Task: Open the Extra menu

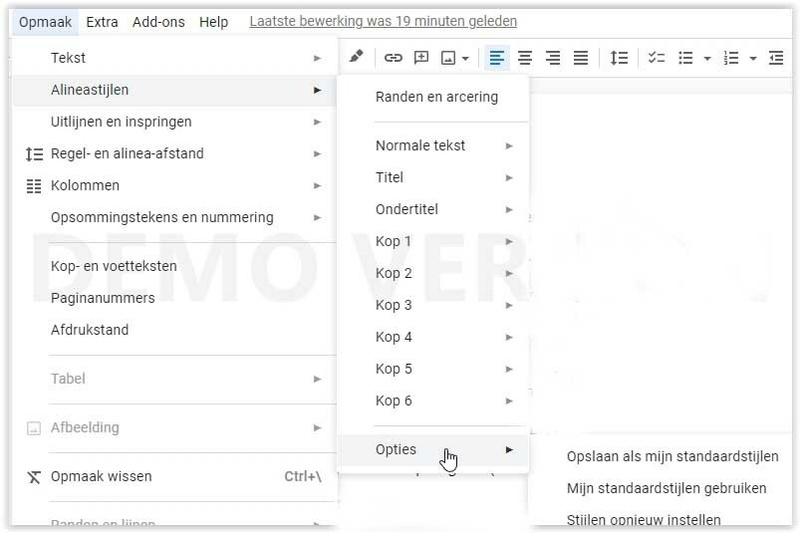Action: tap(102, 22)
